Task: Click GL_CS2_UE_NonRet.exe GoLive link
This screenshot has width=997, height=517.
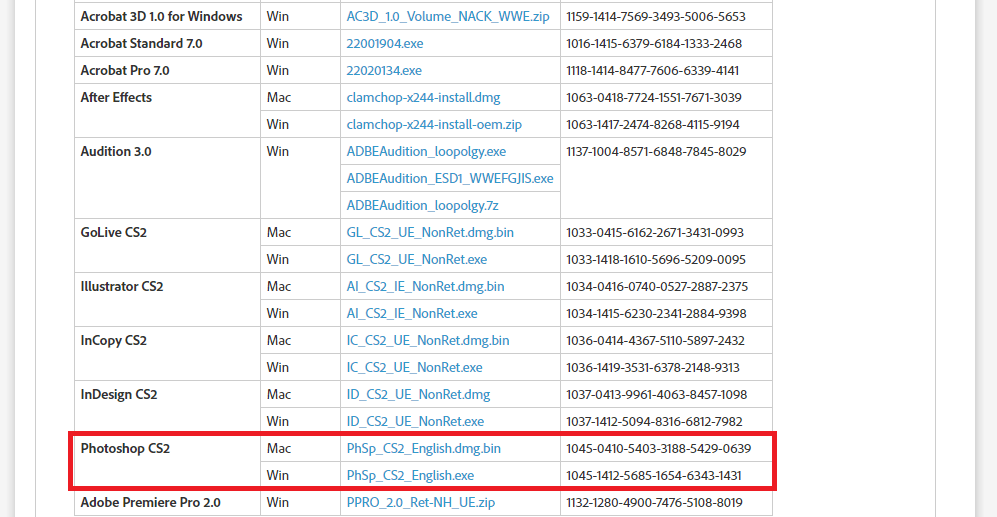Action: pos(416,260)
